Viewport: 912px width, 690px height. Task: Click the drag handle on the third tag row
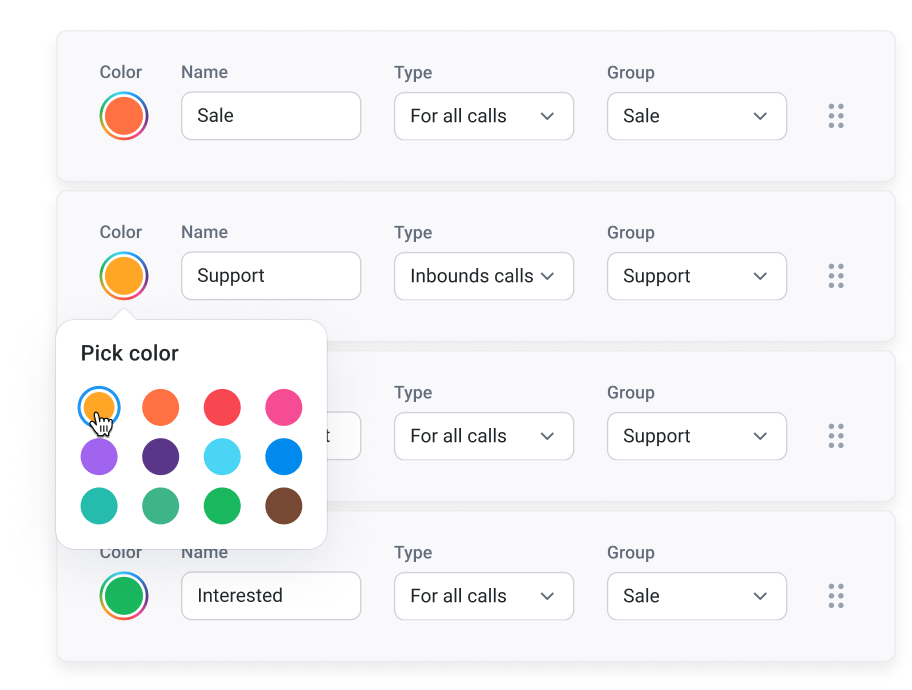pos(837,436)
